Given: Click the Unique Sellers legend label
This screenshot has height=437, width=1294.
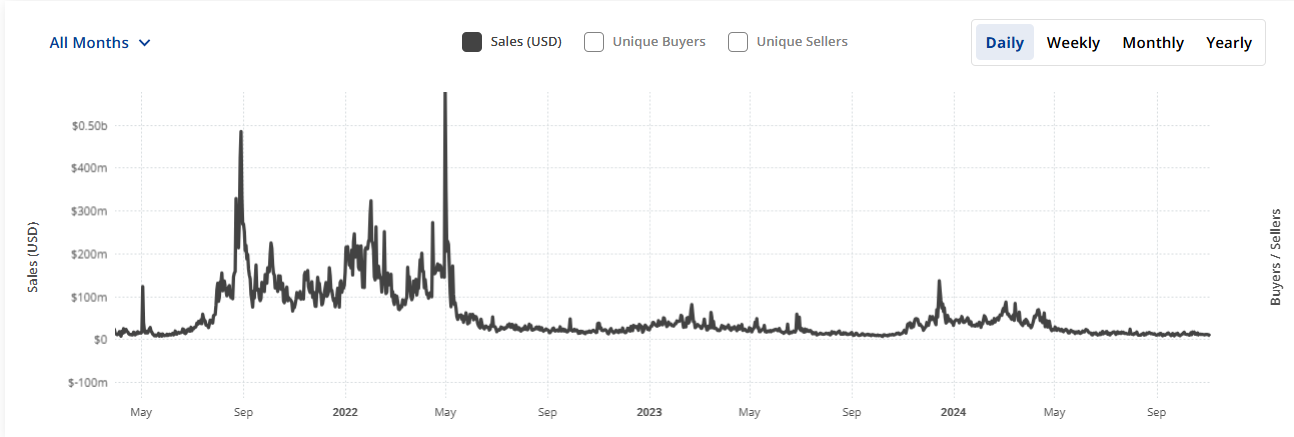Looking at the screenshot, I should [x=802, y=42].
